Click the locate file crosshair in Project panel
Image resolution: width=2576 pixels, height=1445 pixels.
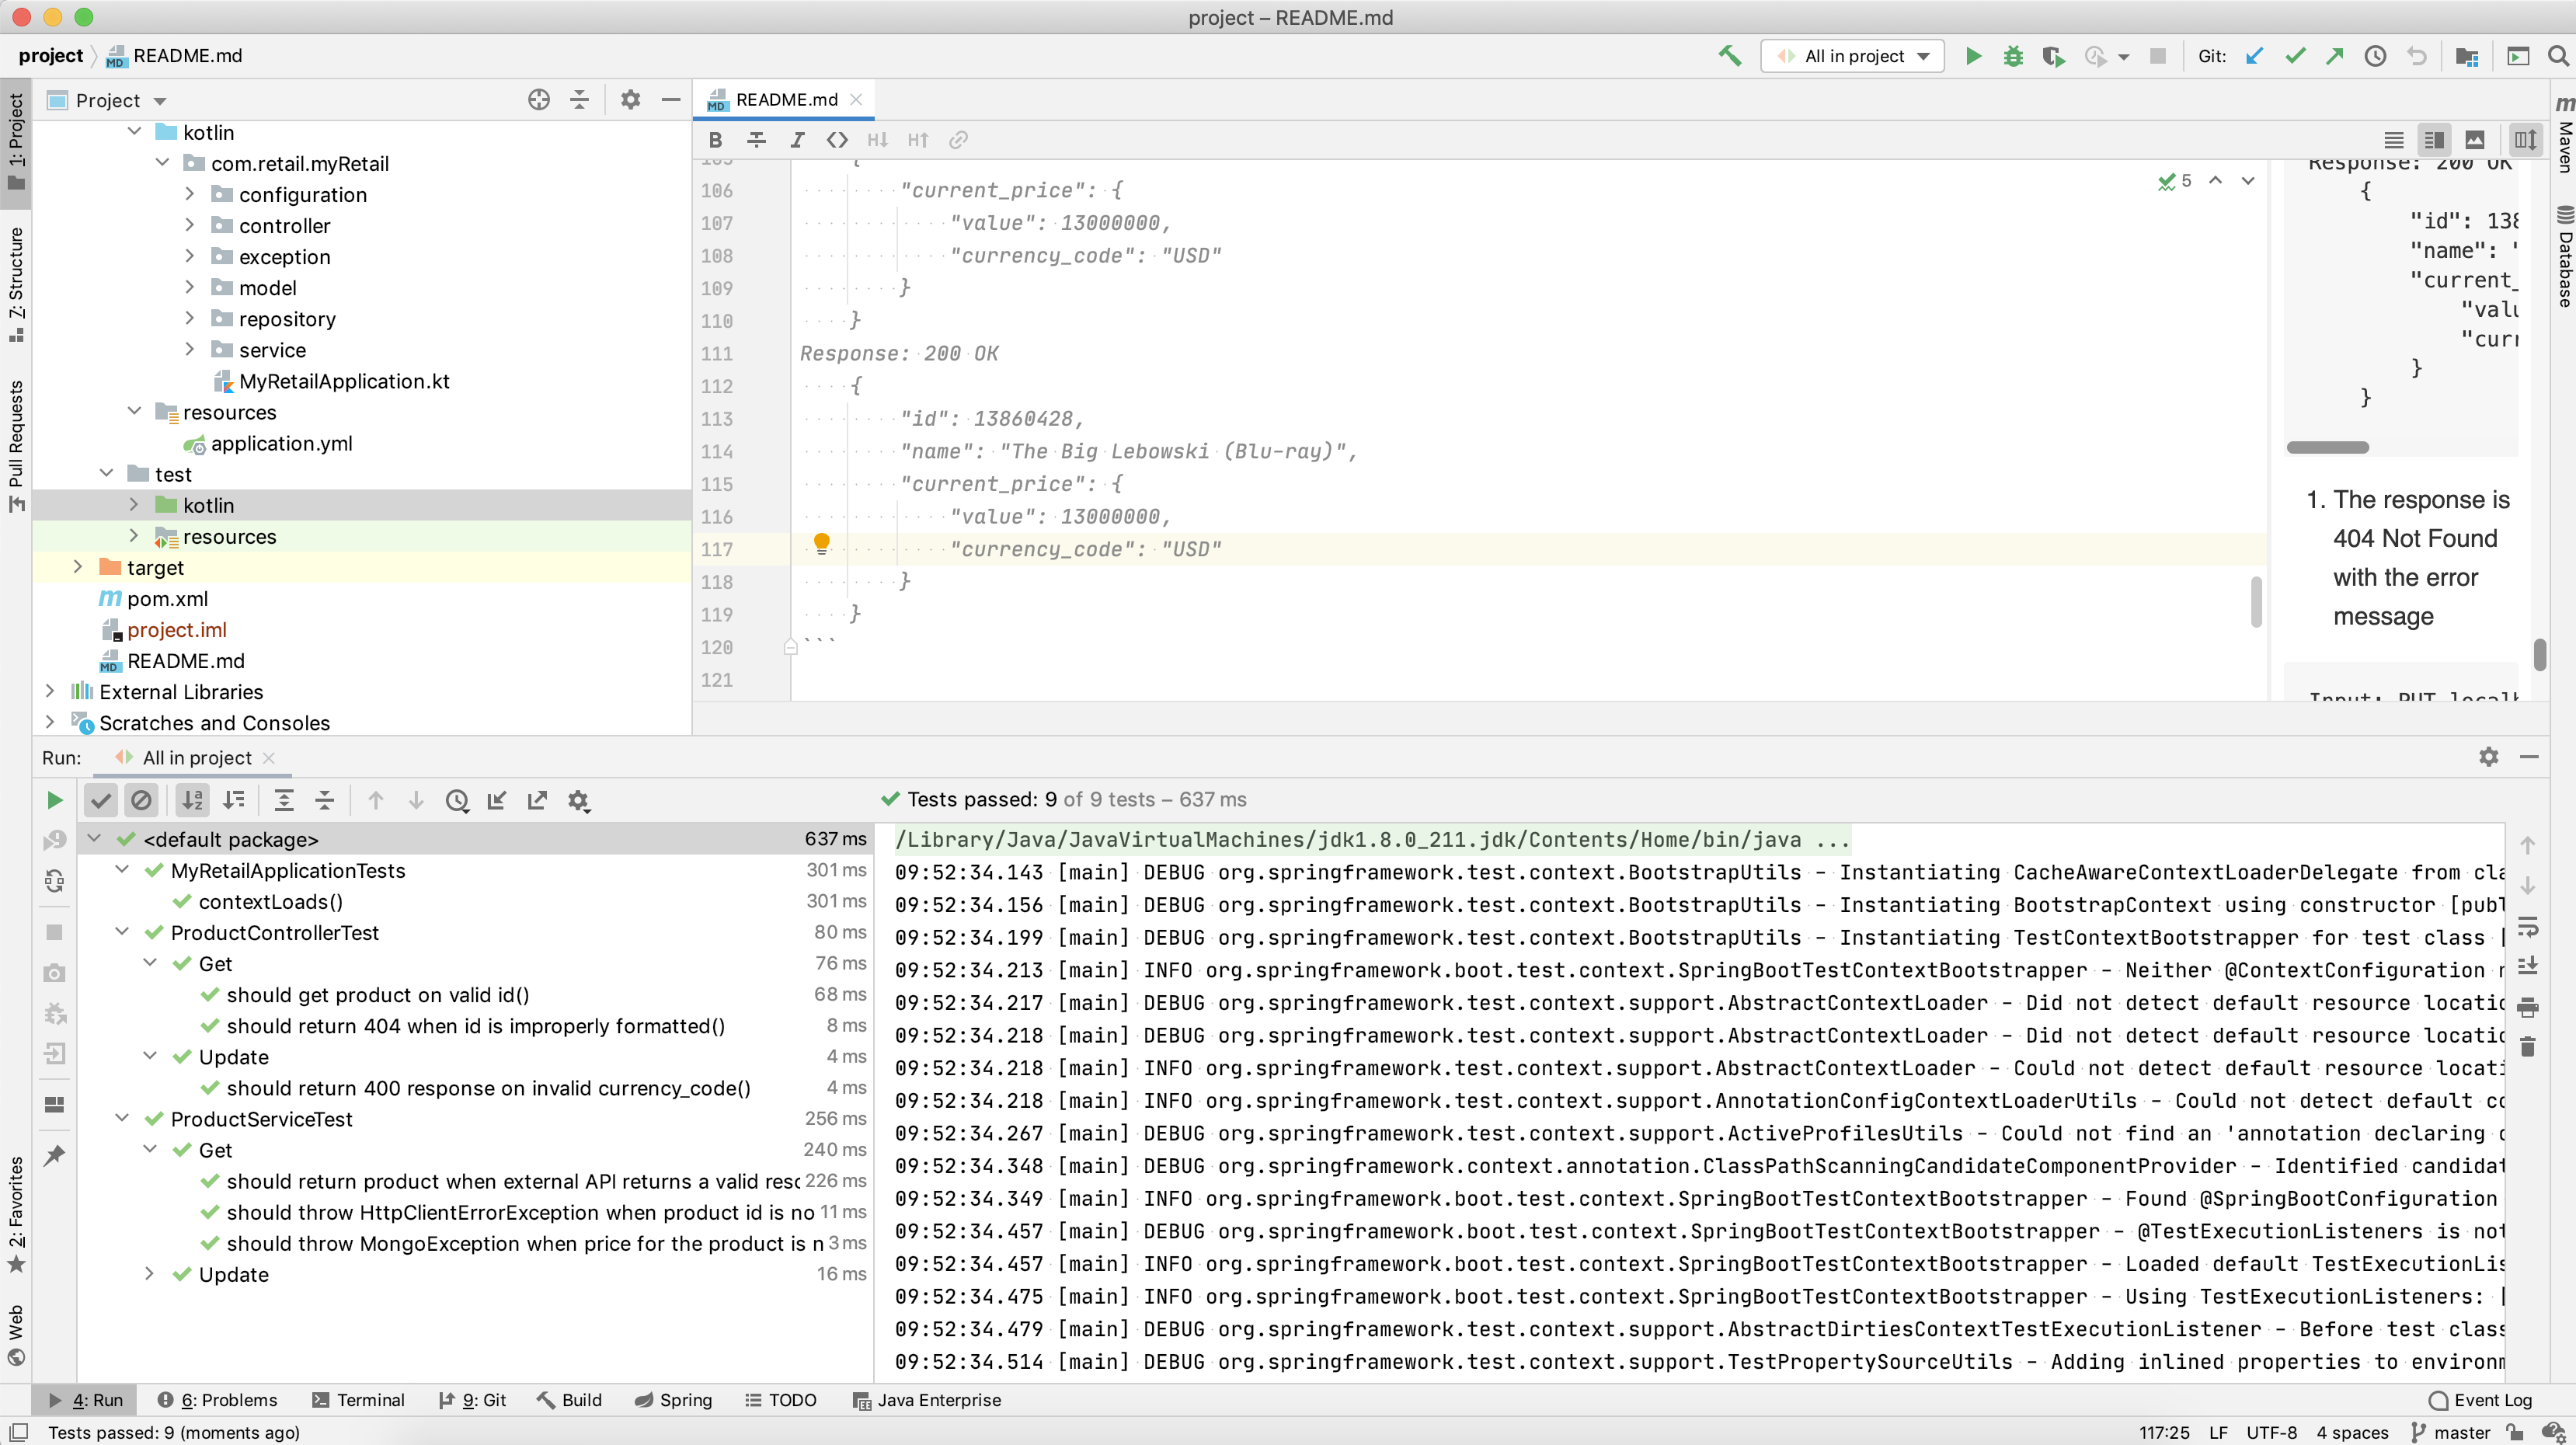point(539,99)
